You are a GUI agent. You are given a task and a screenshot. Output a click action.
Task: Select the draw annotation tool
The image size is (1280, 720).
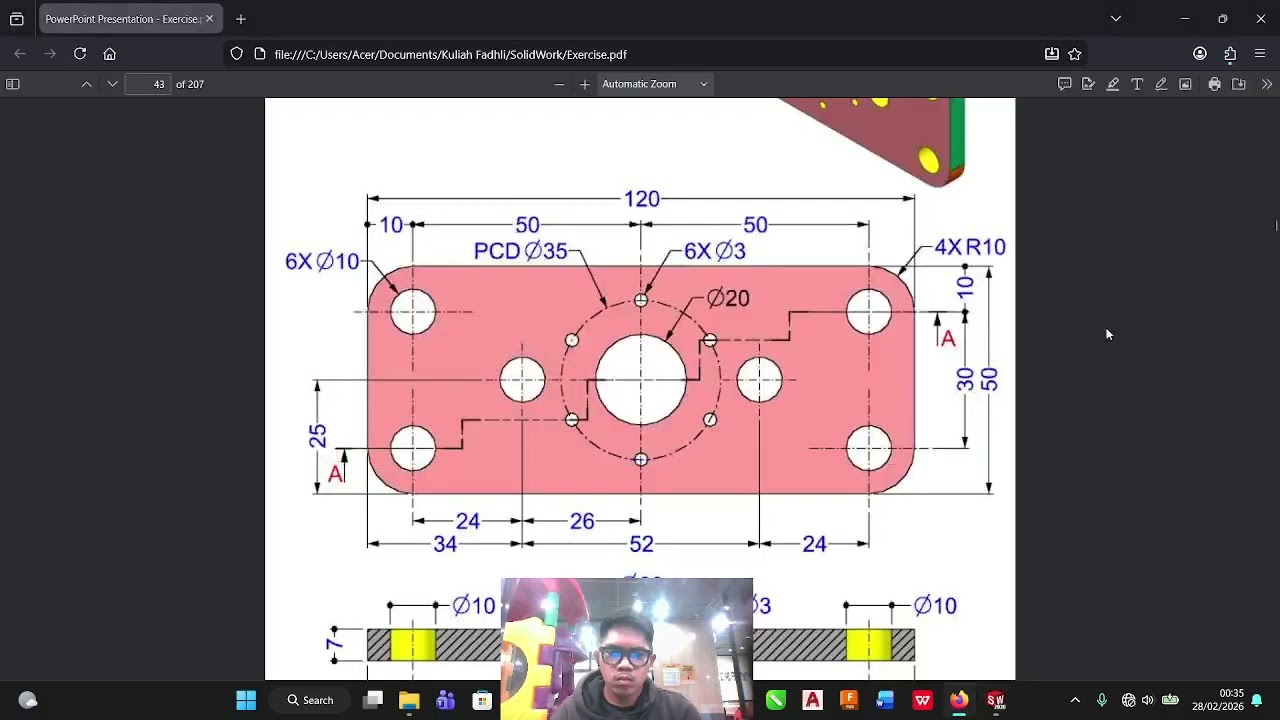1161,84
